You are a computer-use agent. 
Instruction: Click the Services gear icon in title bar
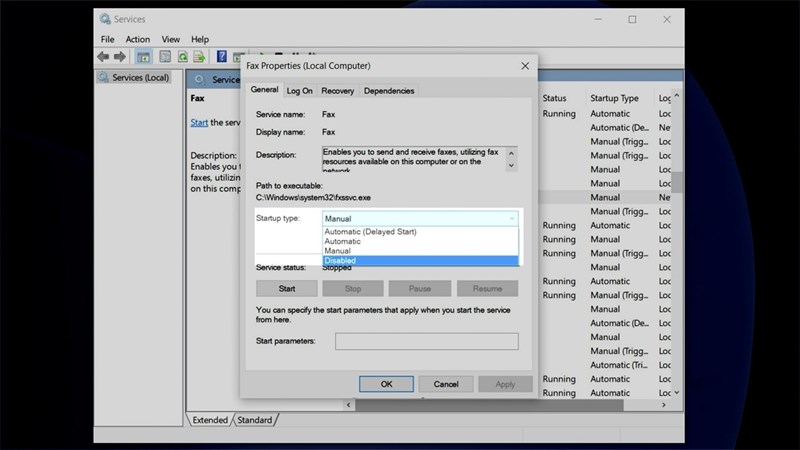tap(105, 19)
